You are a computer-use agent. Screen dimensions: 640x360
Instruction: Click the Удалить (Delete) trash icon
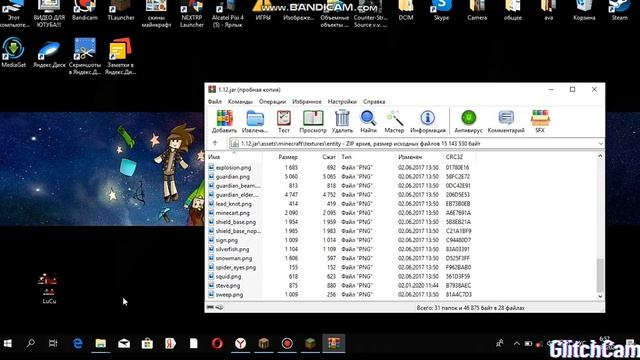(342, 121)
